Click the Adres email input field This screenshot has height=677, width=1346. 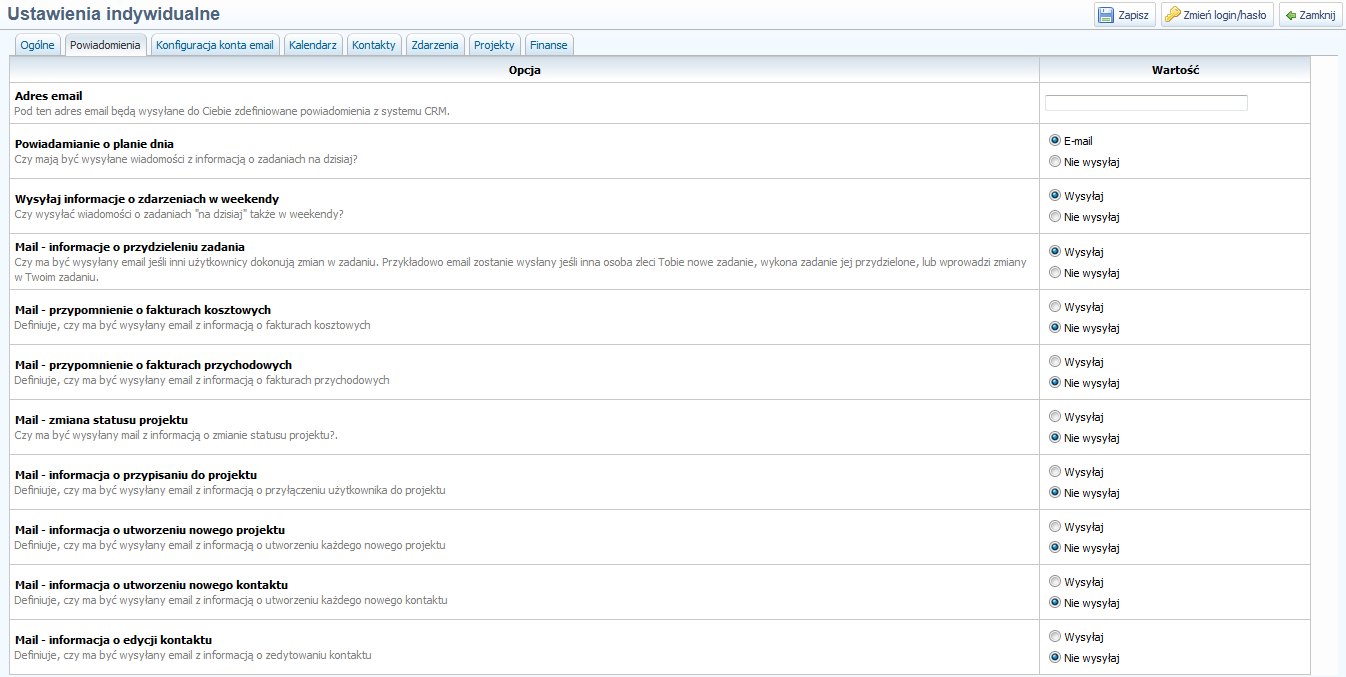(1146, 103)
